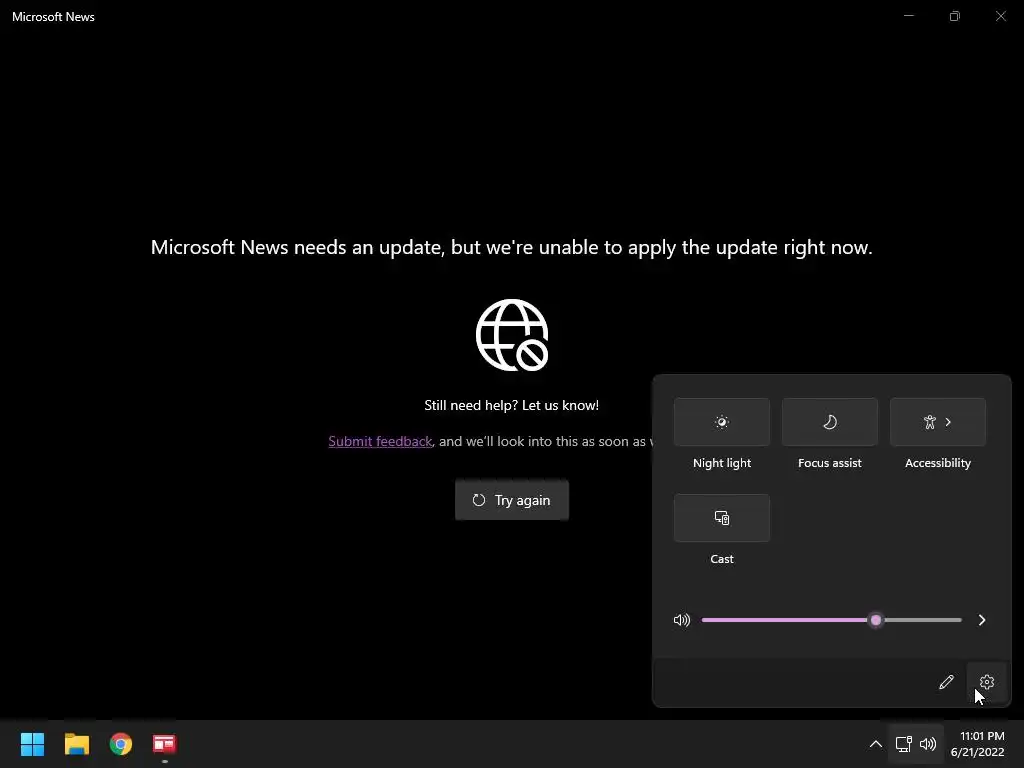
Task: Minimize the Microsoft News window
Action: pyautogui.click(x=909, y=16)
